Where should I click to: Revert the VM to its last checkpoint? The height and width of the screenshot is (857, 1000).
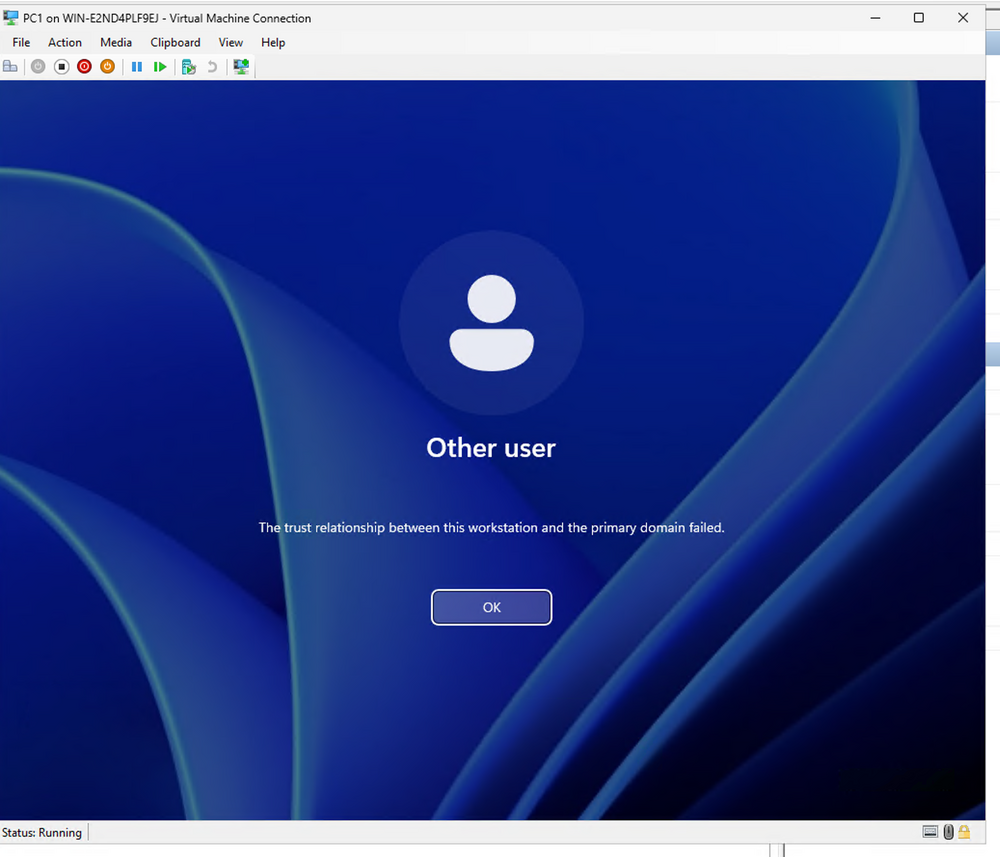pyautogui.click(x=210, y=66)
